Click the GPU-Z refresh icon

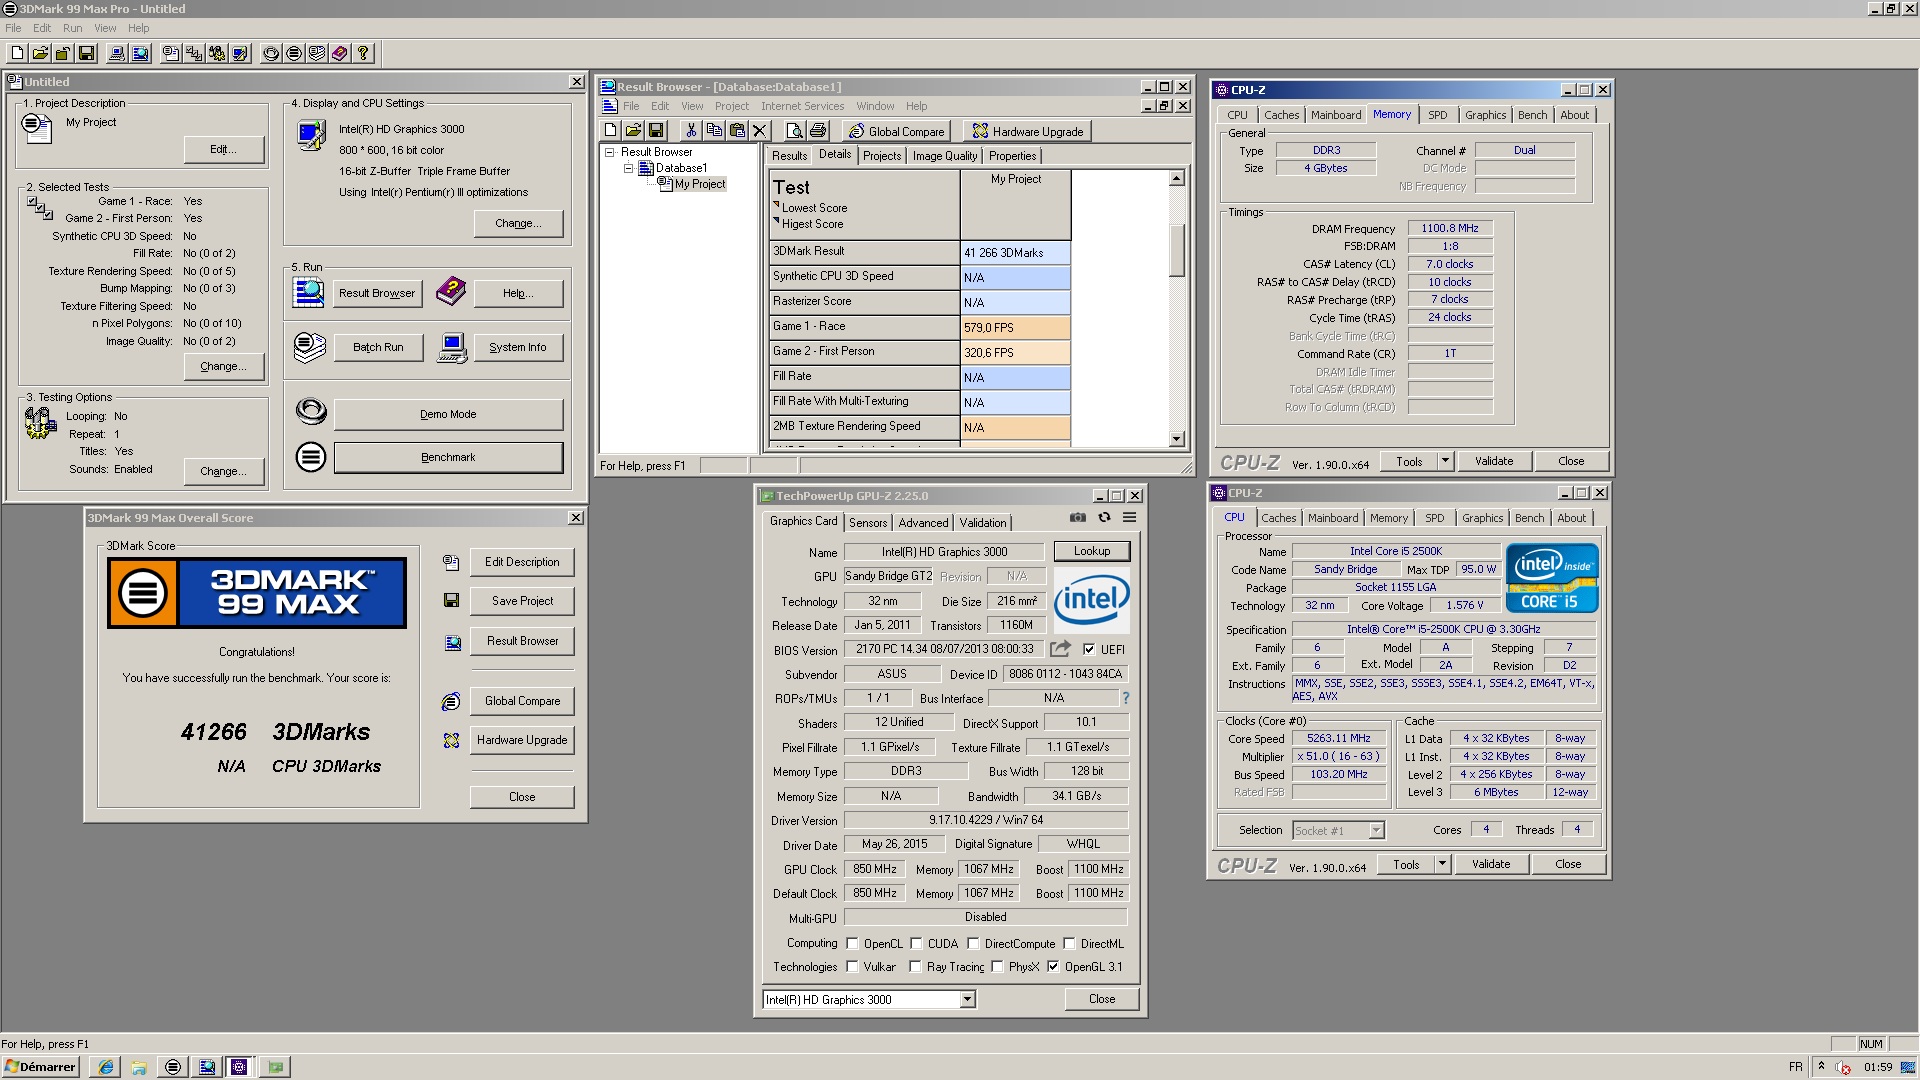(1104, 517)
